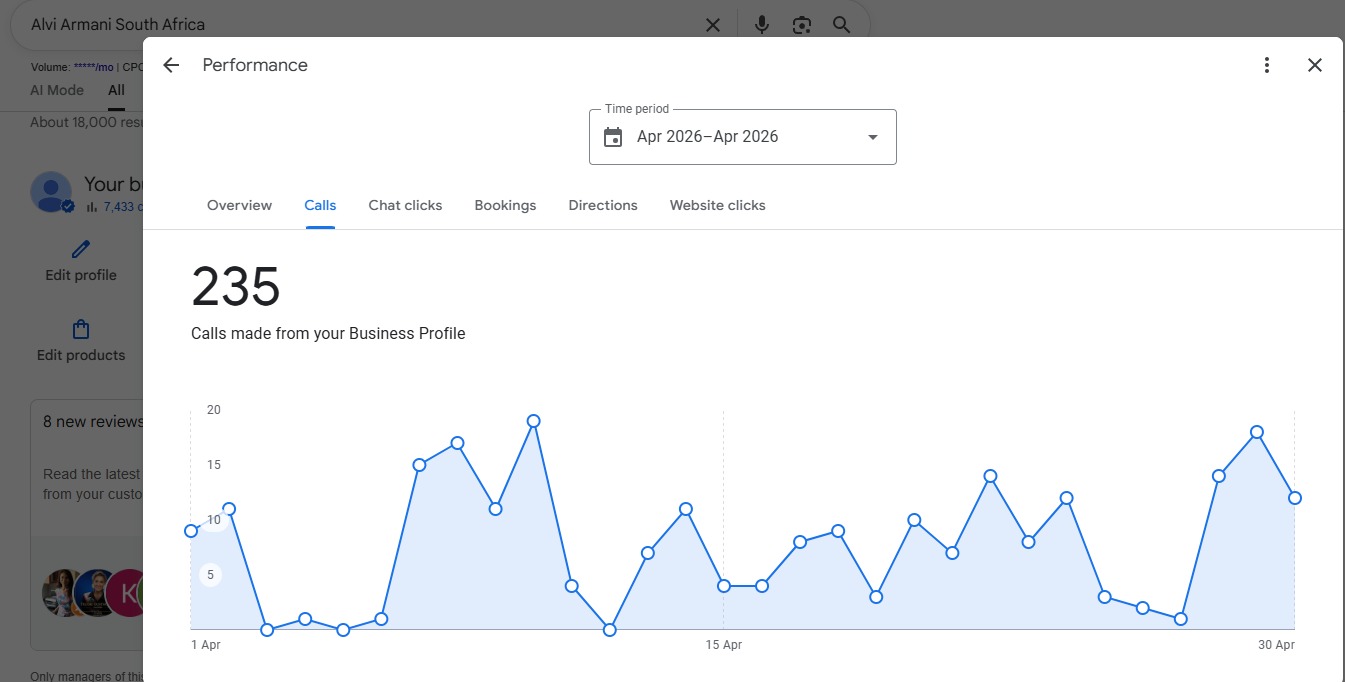Click the business profile avatar

pyautogui.click(x=51, y=192)
